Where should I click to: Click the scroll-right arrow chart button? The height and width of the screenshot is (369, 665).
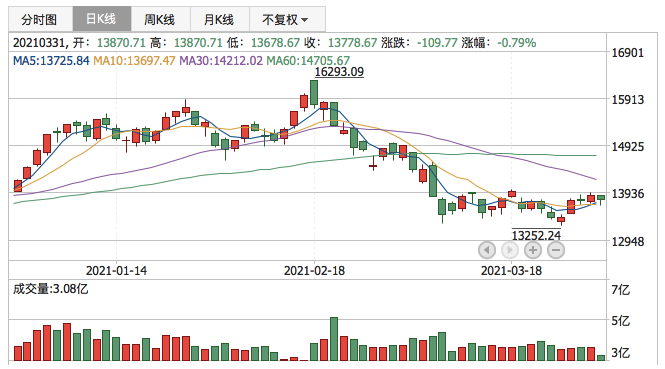[510, 250]
